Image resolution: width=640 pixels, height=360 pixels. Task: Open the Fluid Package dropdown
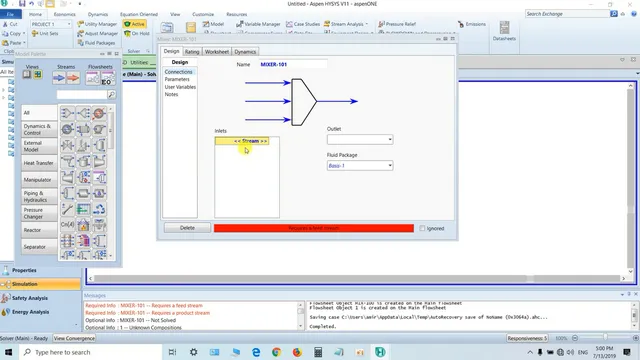click(x=360, y=166)
